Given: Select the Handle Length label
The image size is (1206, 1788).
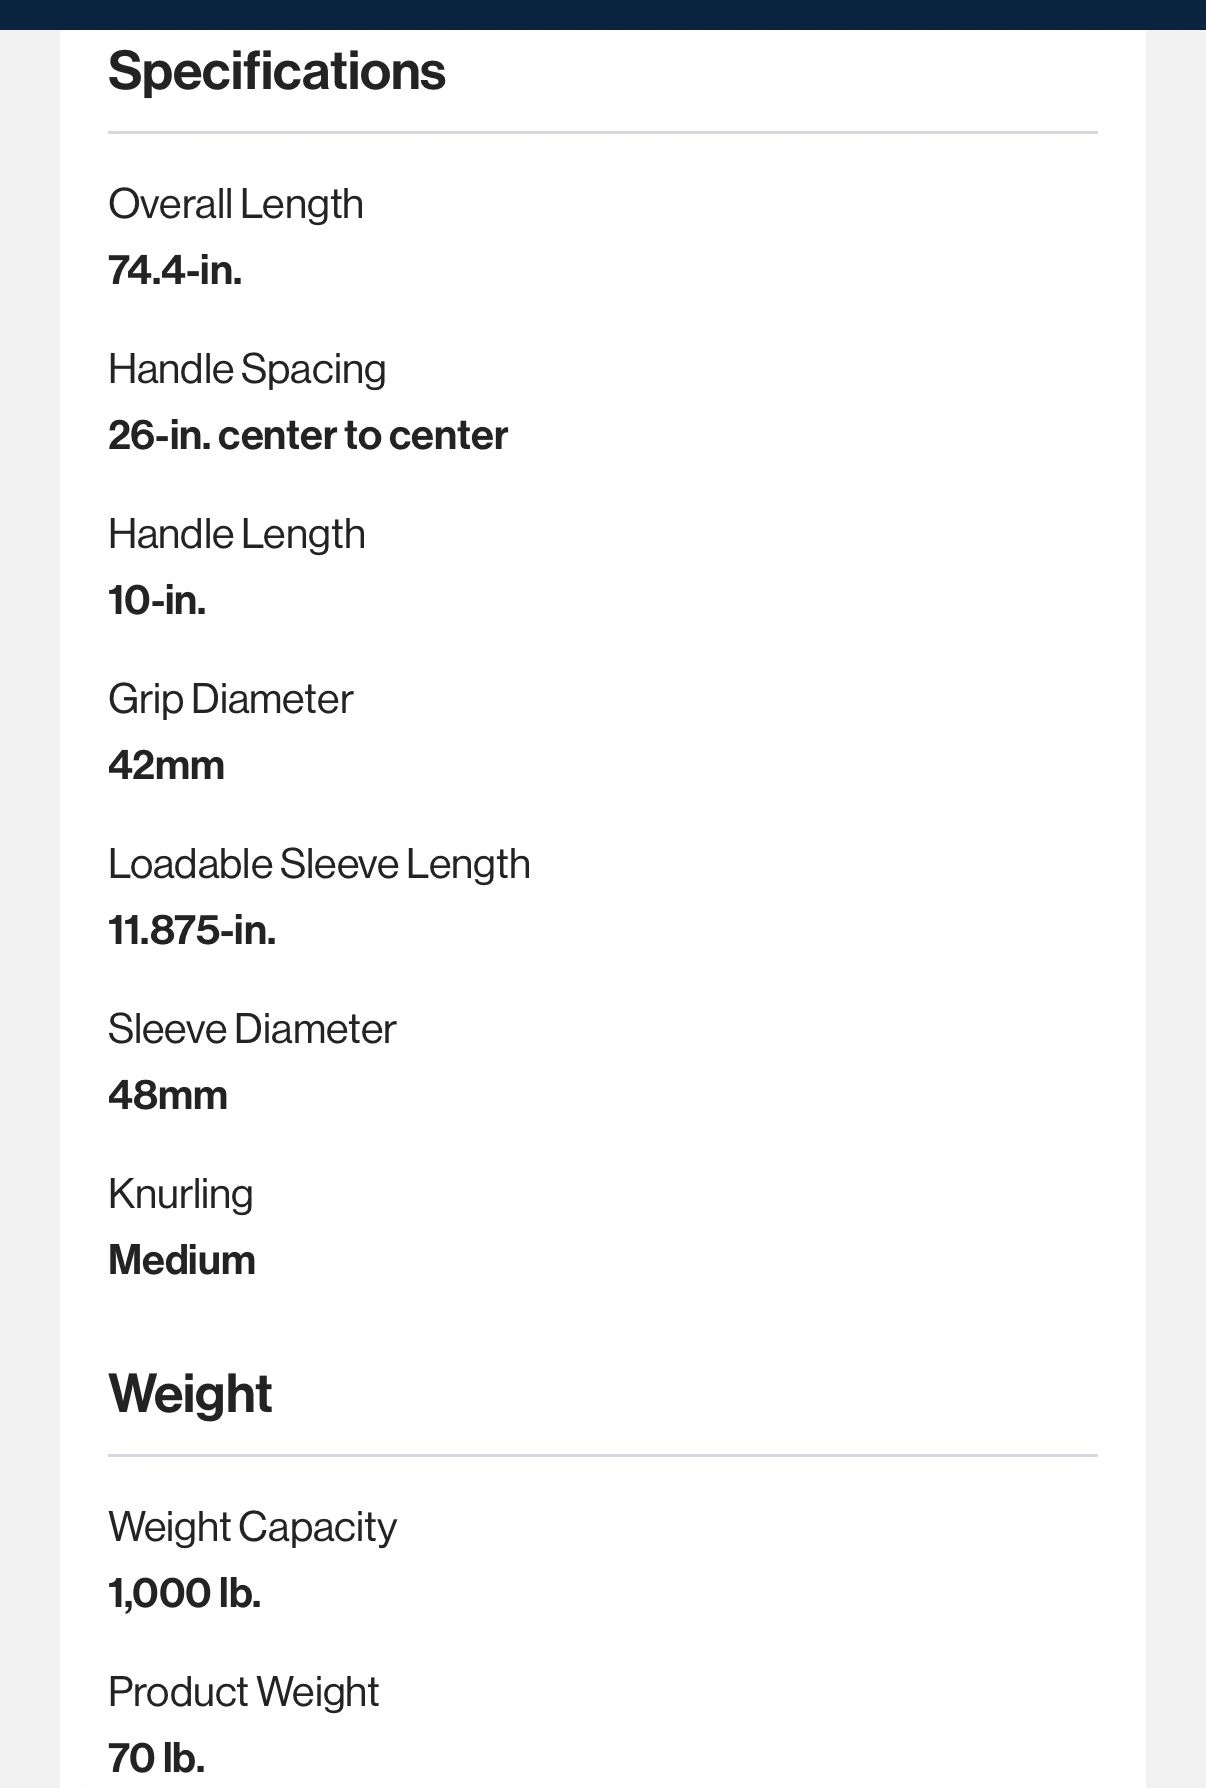Looking at the screenshot, I should (236, 534).
